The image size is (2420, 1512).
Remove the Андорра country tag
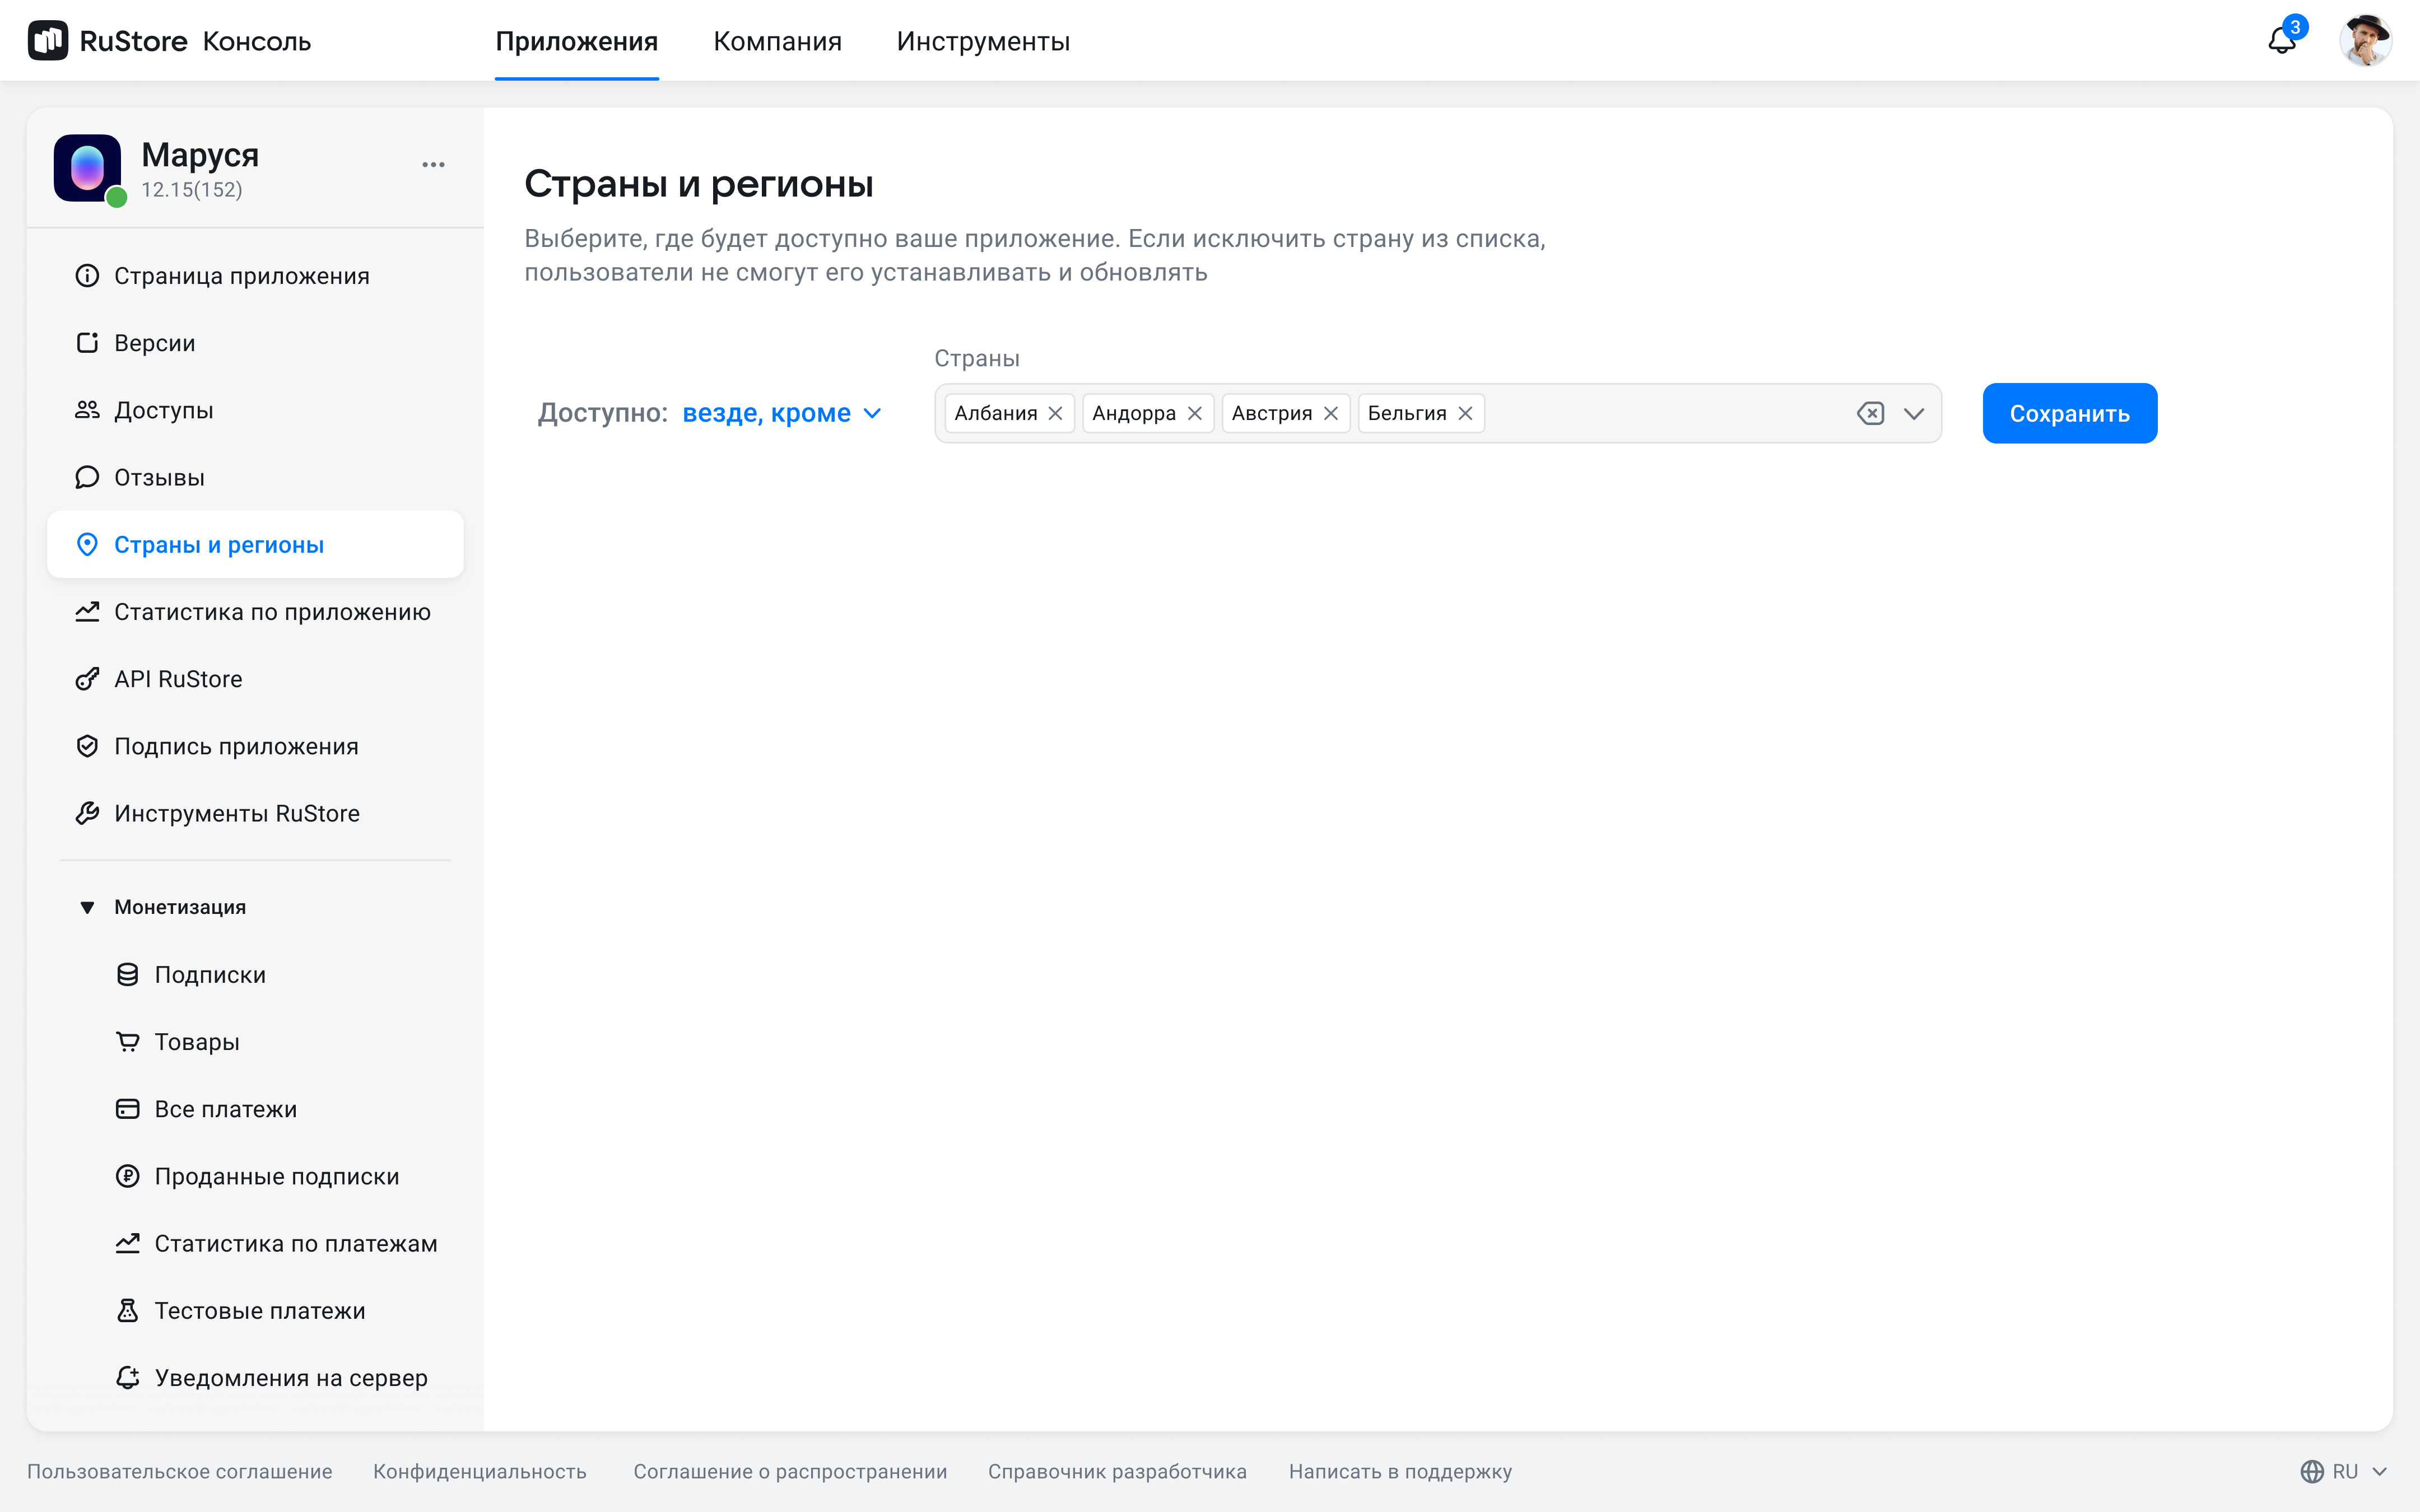[x=1194, y=413]
